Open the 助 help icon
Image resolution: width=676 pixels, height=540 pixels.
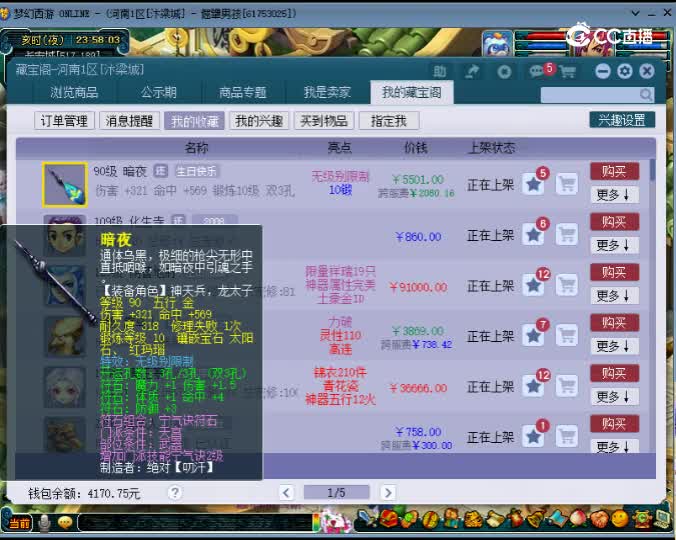[440, 72]
